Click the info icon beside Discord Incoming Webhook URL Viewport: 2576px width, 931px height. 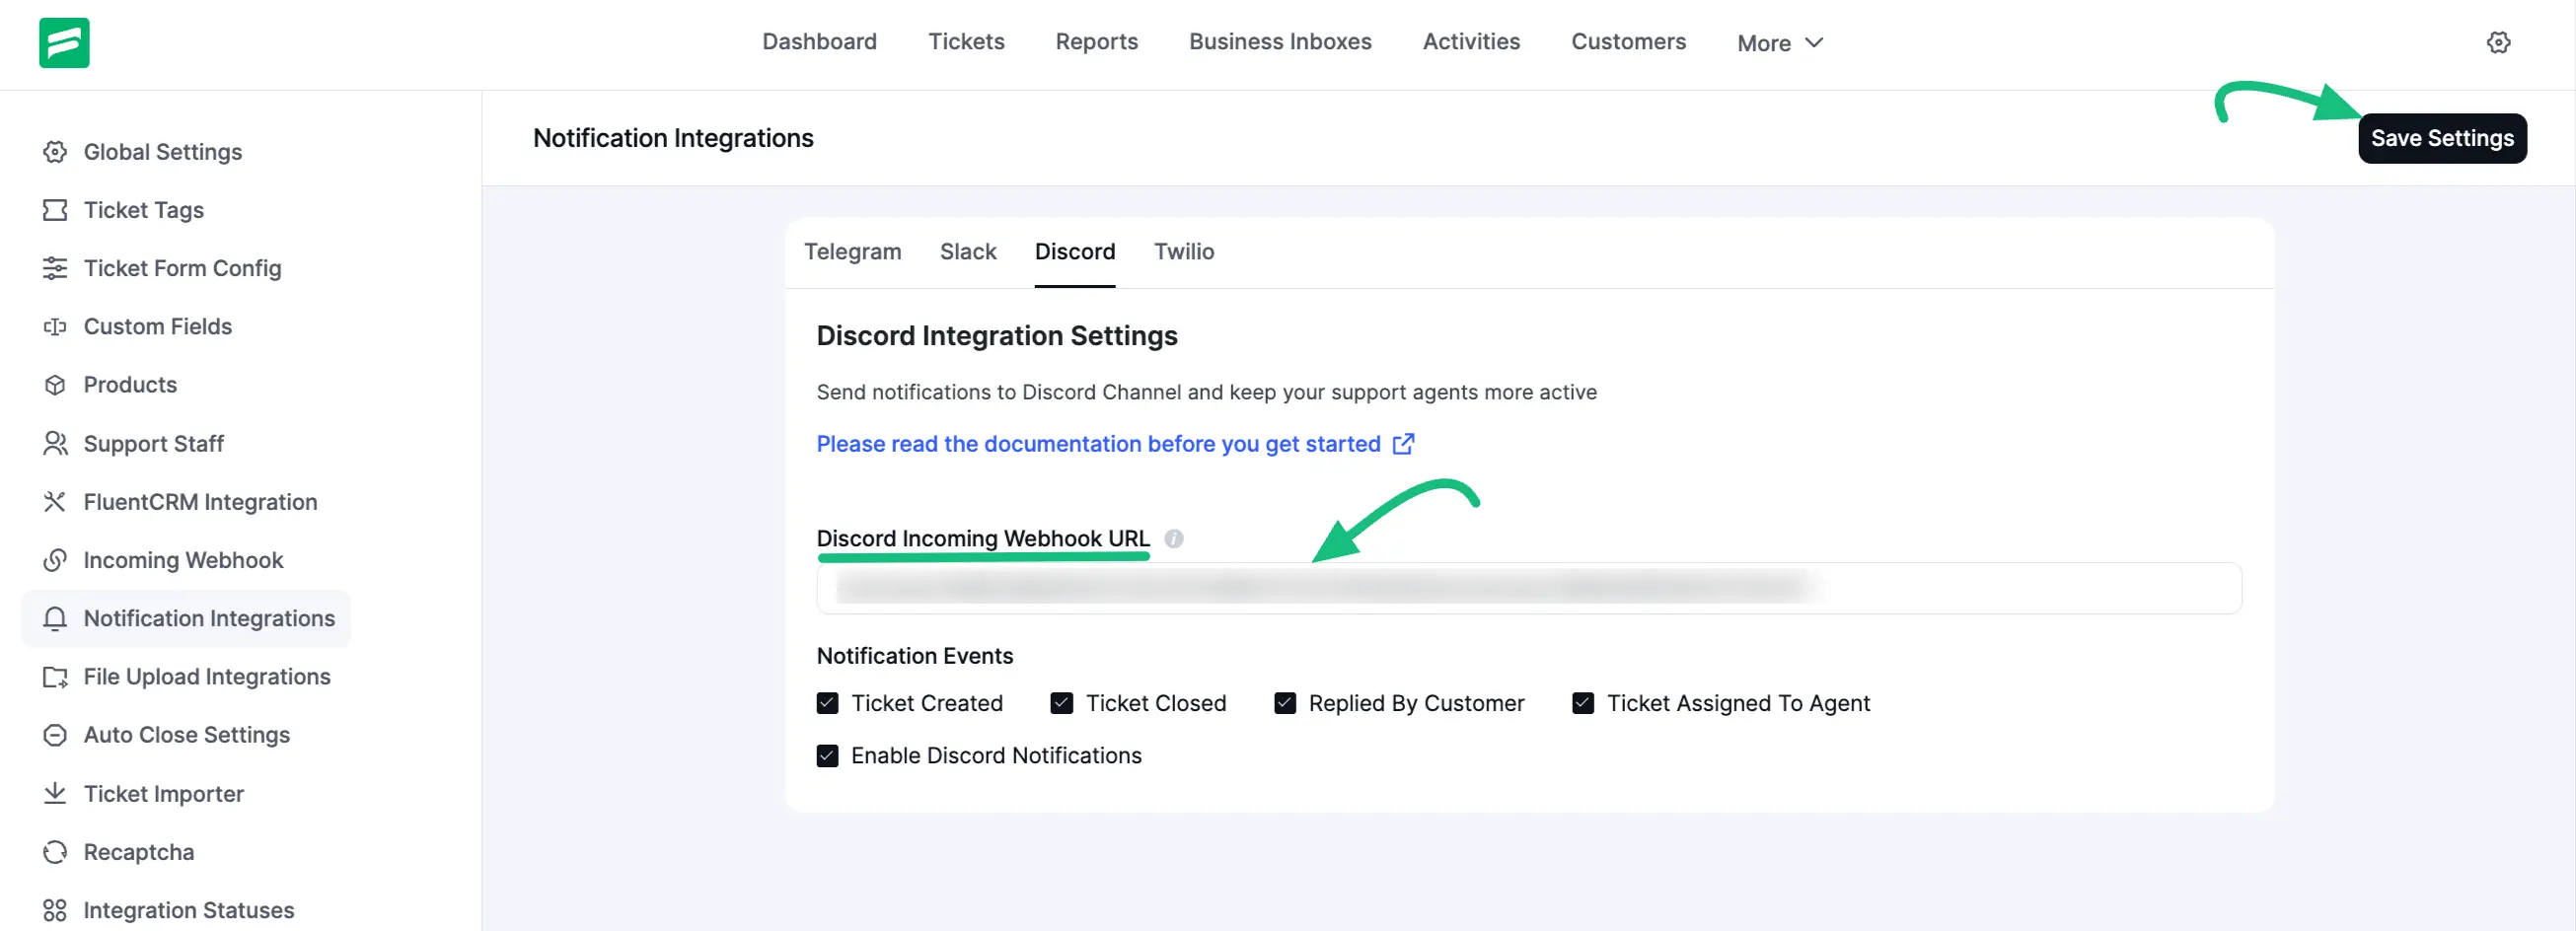click(1176, 538)
